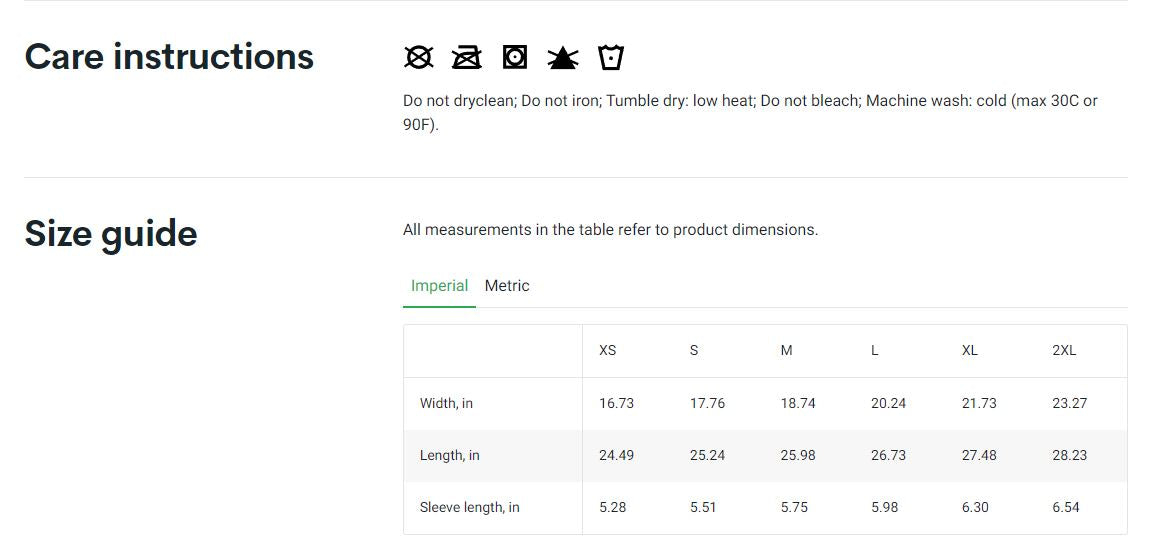Click the do not dryclean icon

418,58
